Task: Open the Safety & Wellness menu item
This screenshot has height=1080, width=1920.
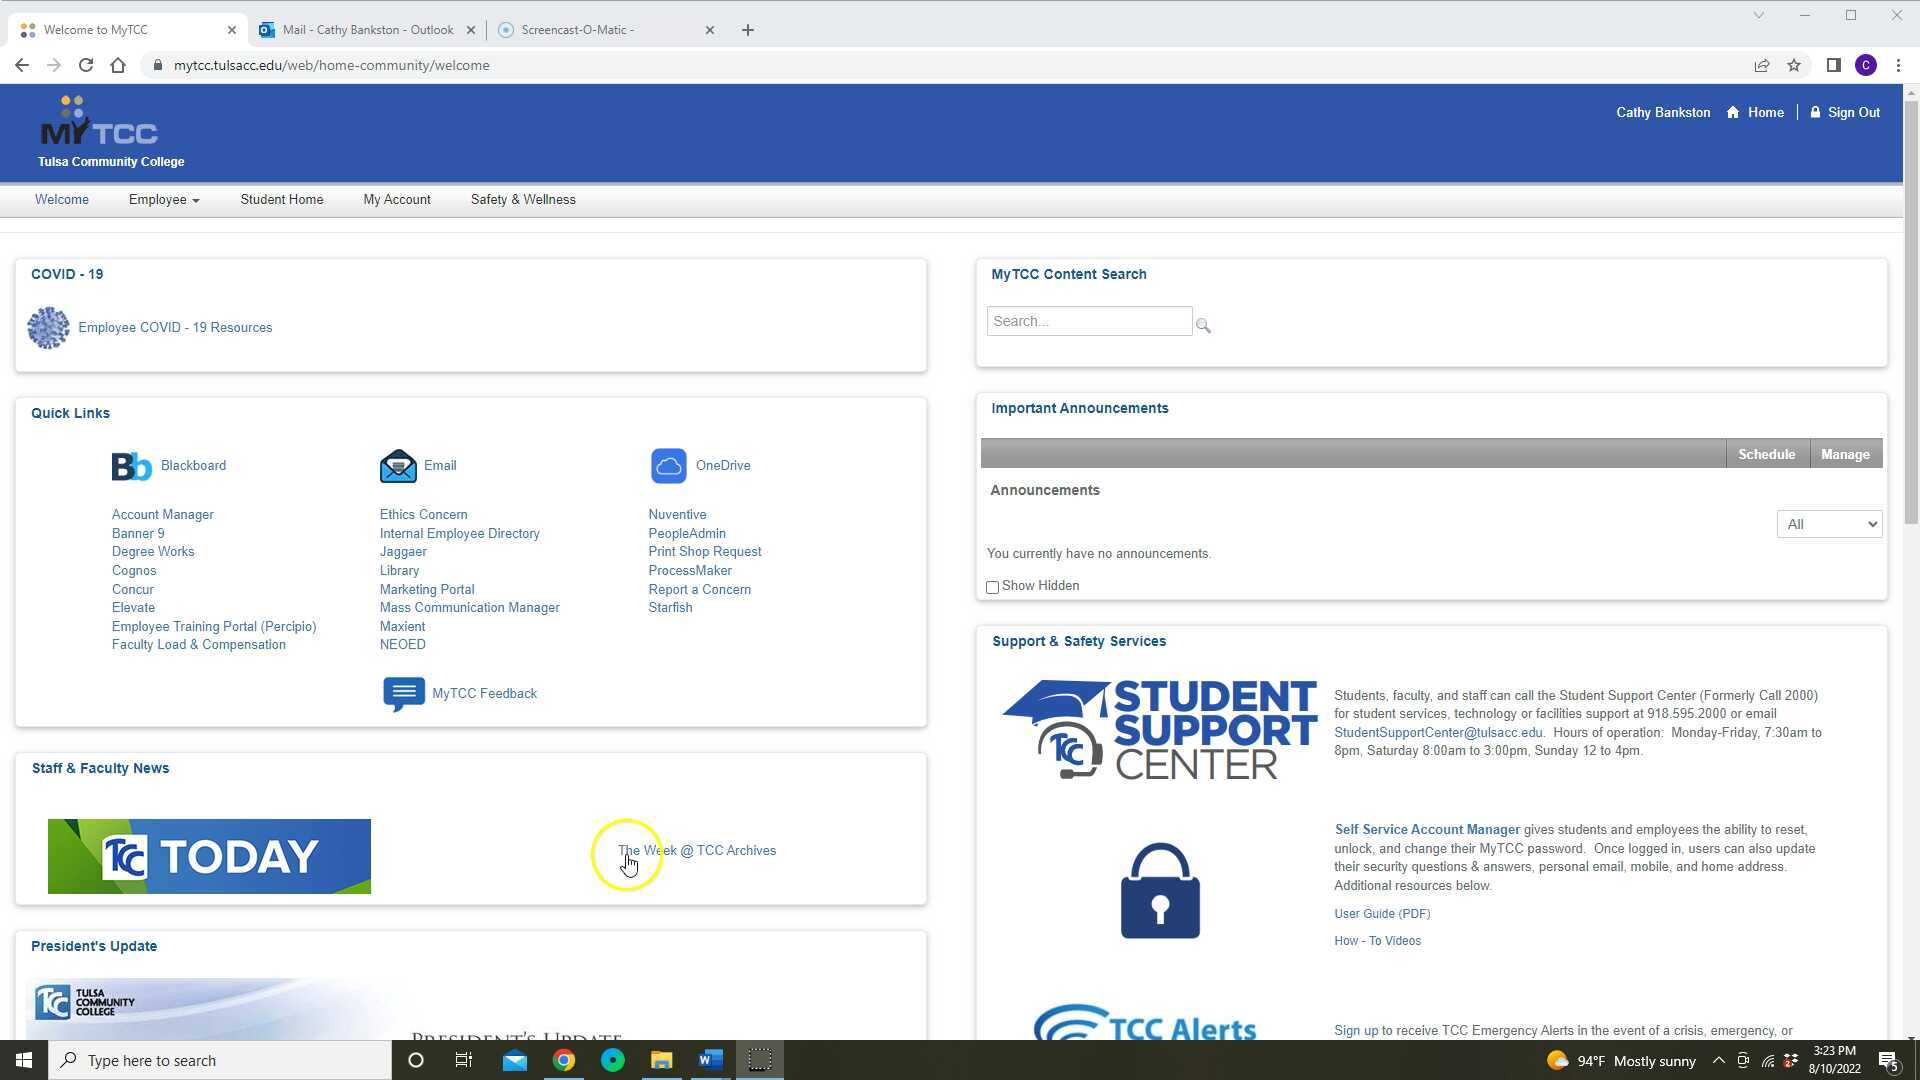Action: (x=523, y=199)
